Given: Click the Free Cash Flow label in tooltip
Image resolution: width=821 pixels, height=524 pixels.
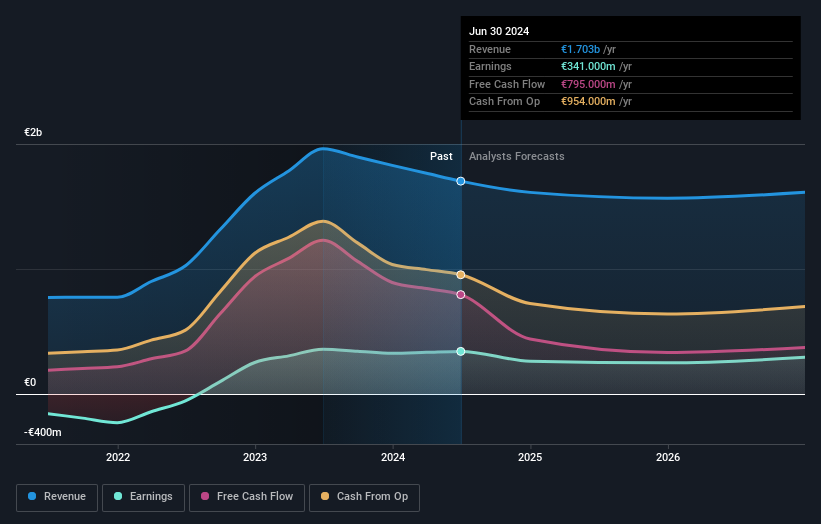Looking at the screenshot, I should 507,84.
